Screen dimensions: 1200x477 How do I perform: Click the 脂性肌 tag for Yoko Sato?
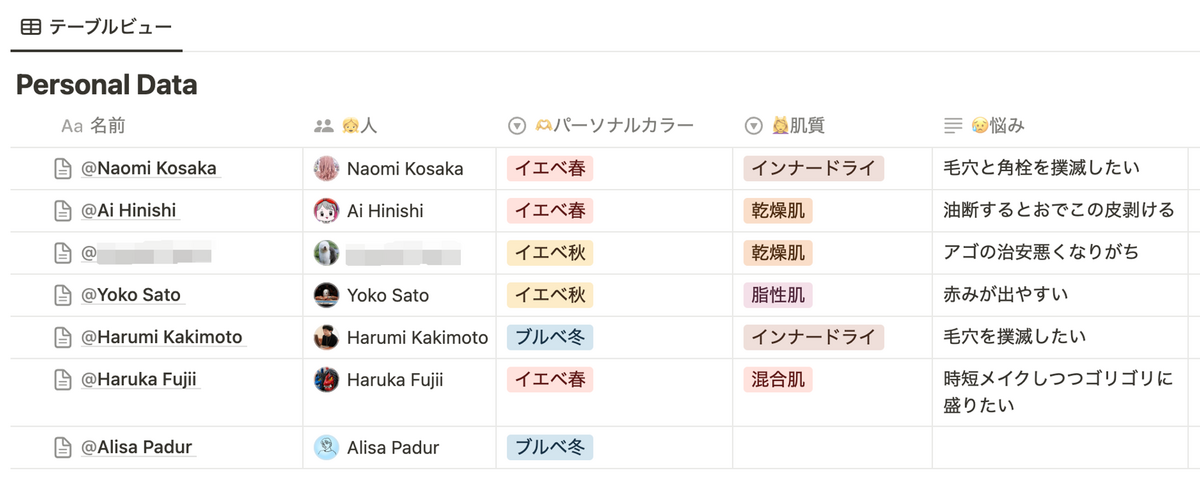778,295
